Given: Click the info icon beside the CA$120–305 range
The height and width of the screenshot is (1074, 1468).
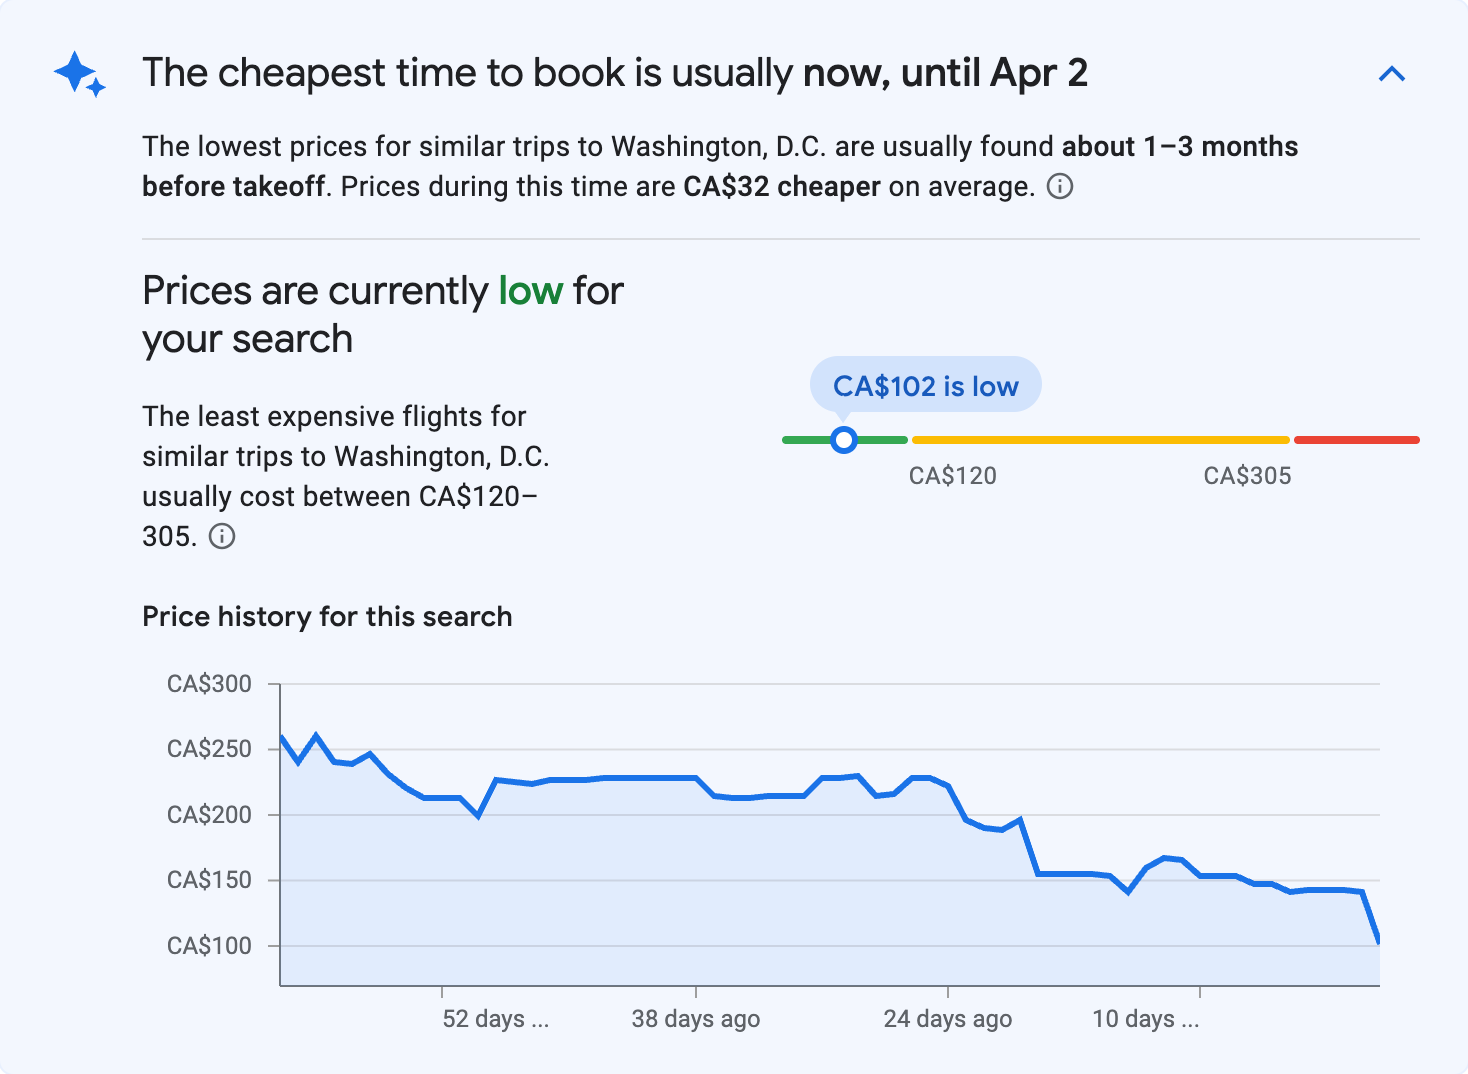Looking at the screenshot, I should 222,537.
